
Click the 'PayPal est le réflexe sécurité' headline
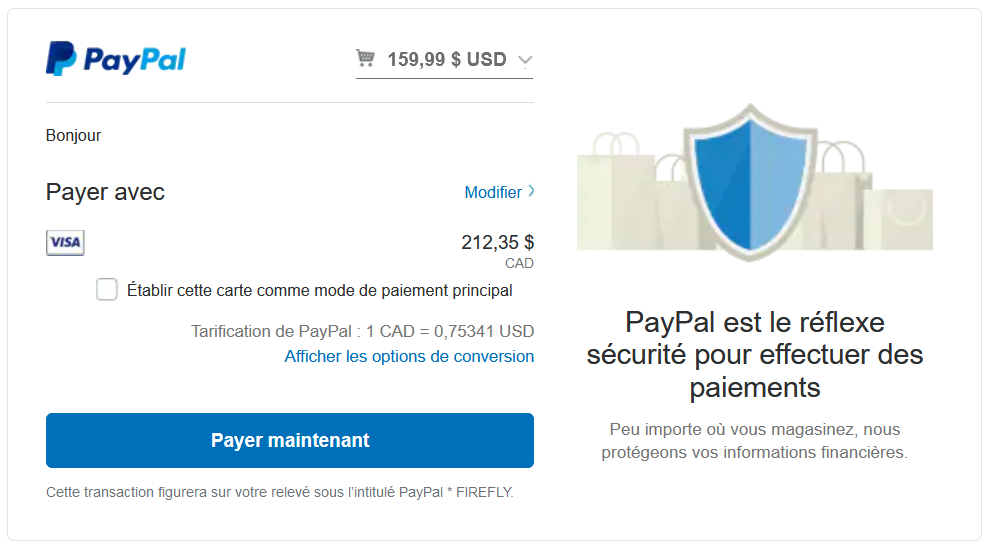755,354
